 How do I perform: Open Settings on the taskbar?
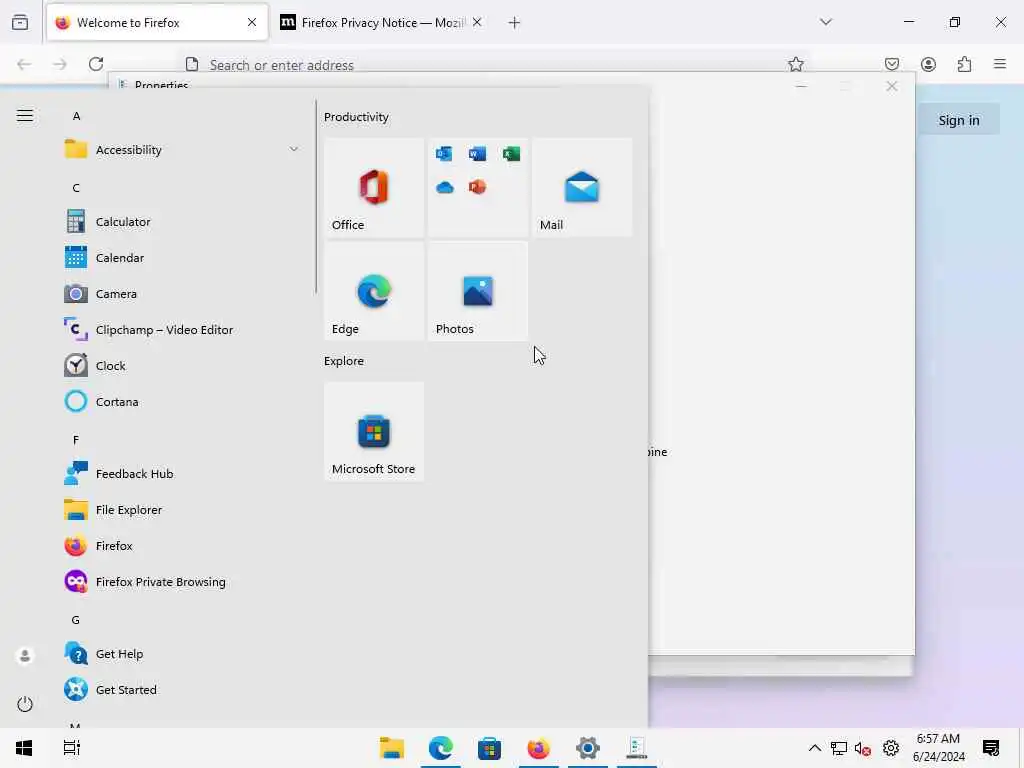coord(587,748)
